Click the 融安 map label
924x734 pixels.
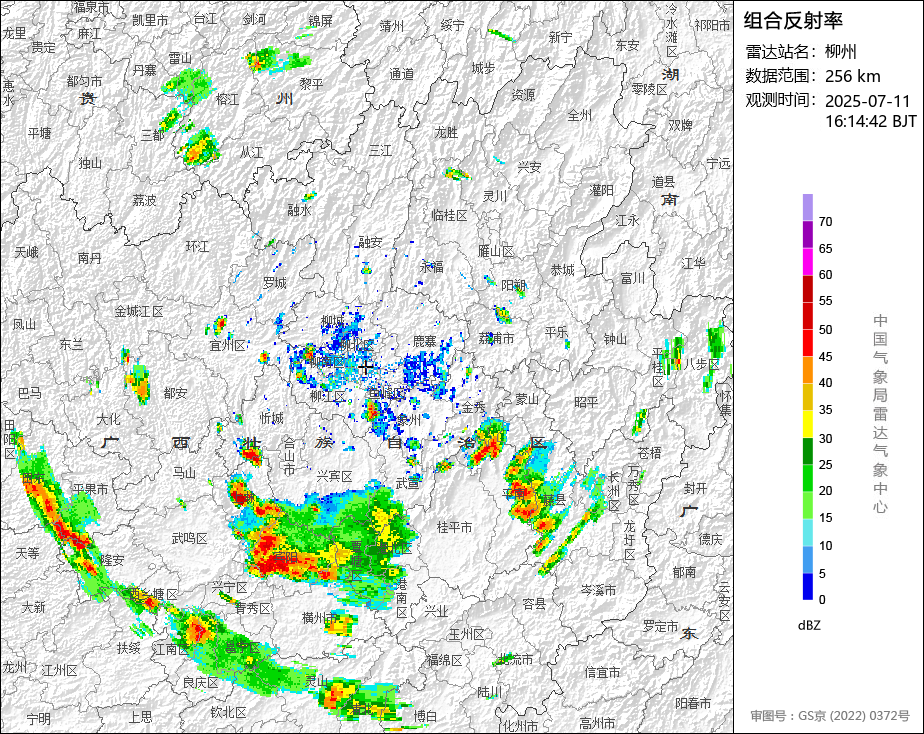pyautogui.click(x=371, y=242)
